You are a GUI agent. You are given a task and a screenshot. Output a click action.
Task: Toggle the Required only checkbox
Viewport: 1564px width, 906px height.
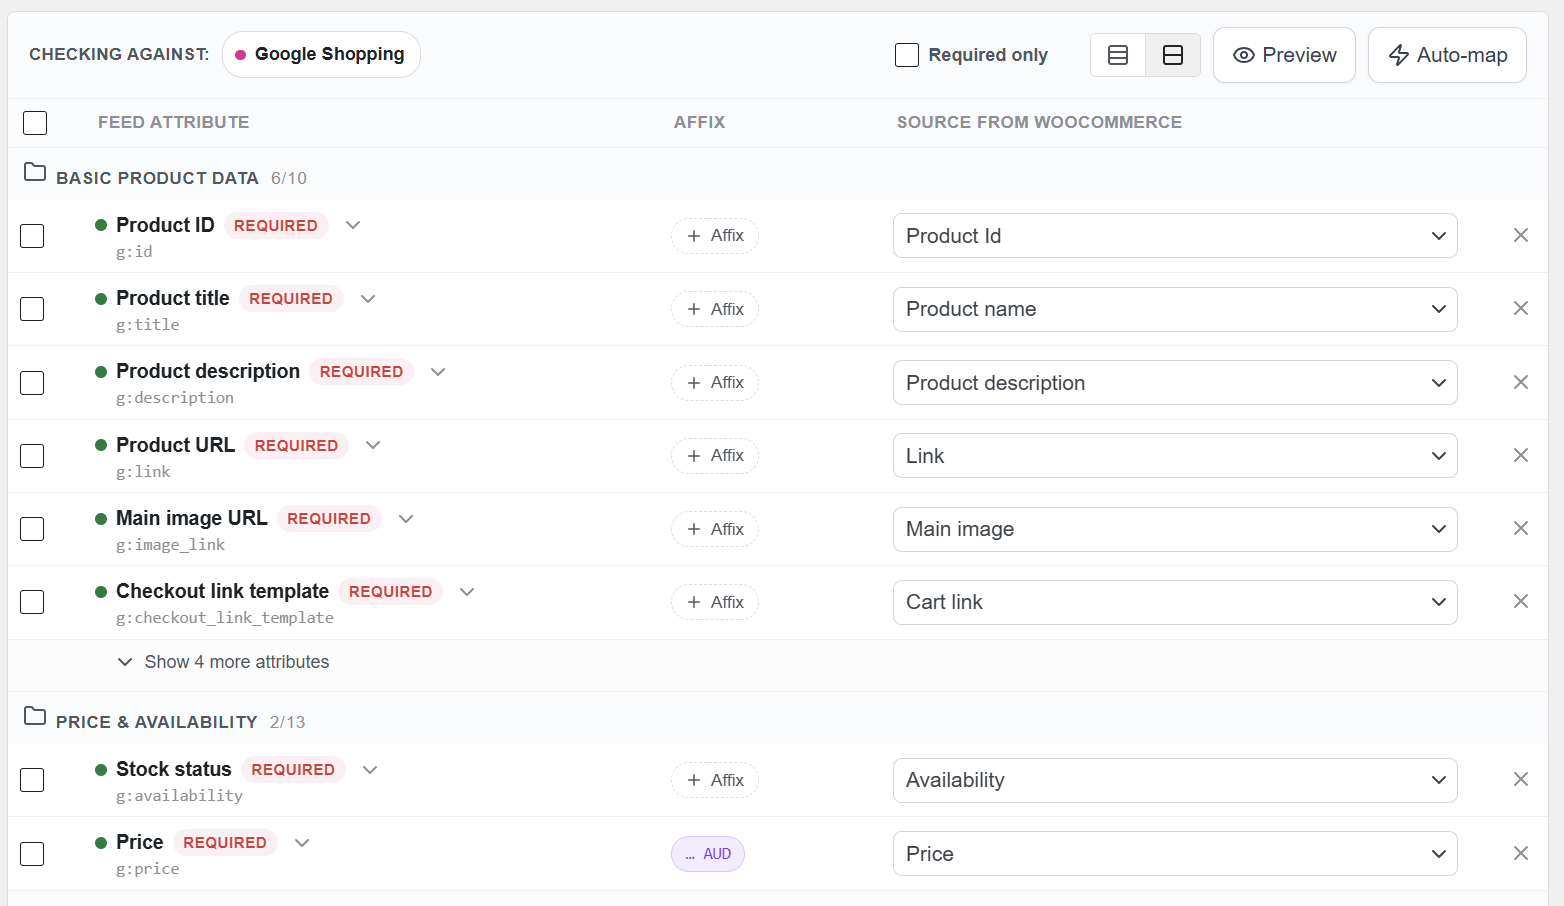pos(907,55)
